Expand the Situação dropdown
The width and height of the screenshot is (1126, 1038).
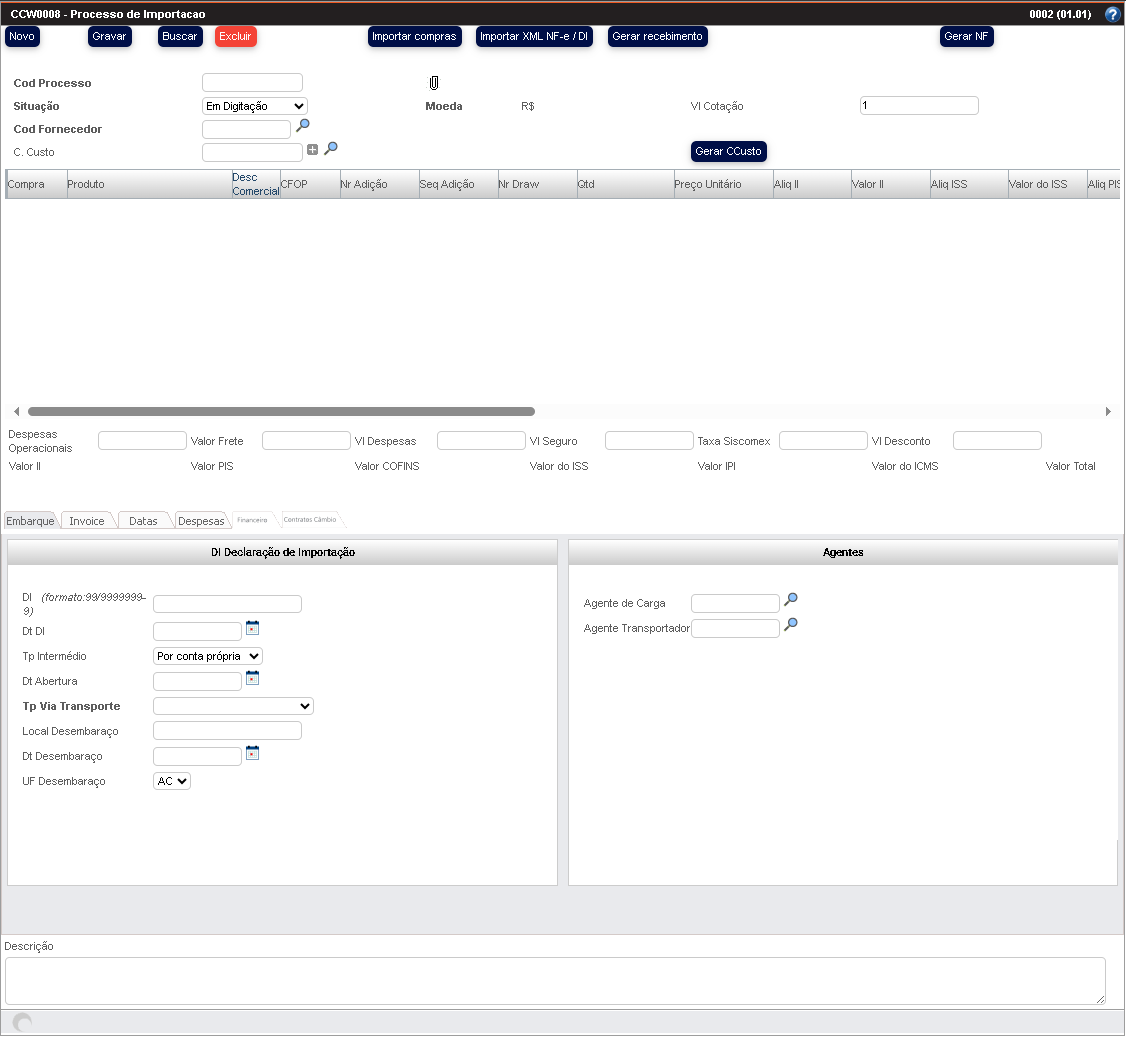click(x=254, y=106)
